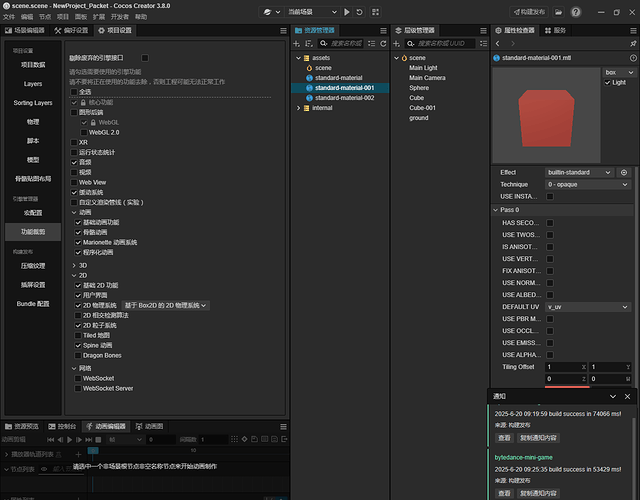
Task: Click the add keyframe diamond icon
Action: click(x=244, y=439)
